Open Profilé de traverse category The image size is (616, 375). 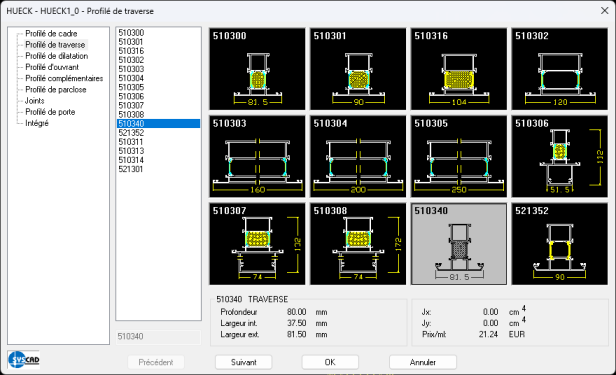55,45
